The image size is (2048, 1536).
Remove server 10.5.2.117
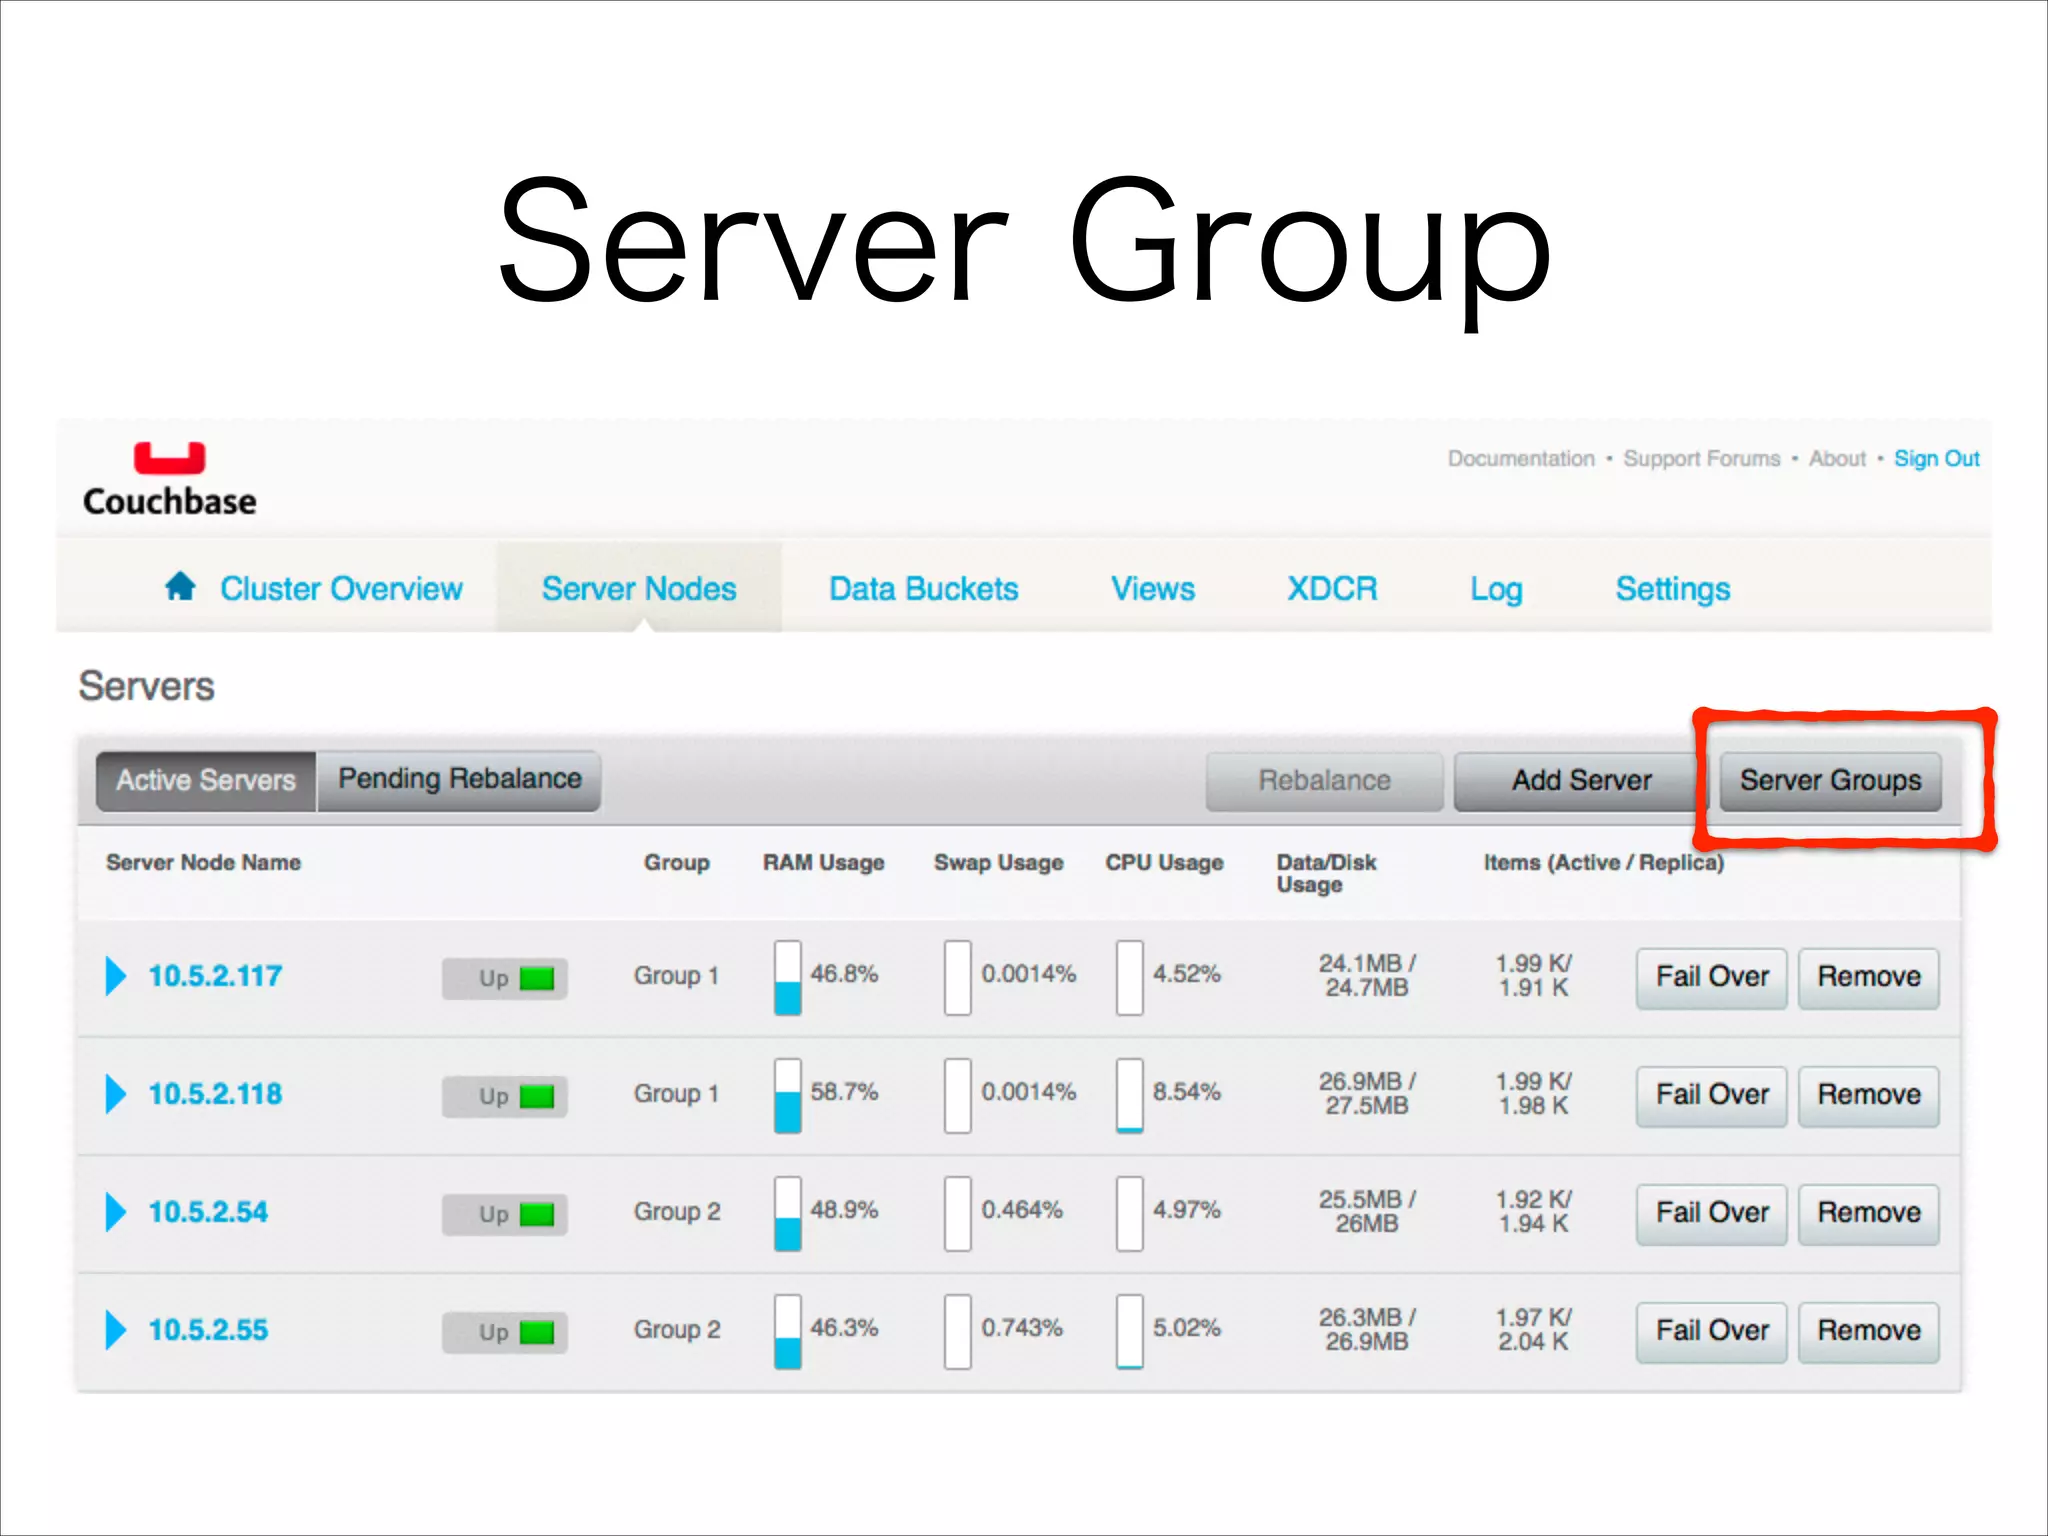coord(1868,977)
